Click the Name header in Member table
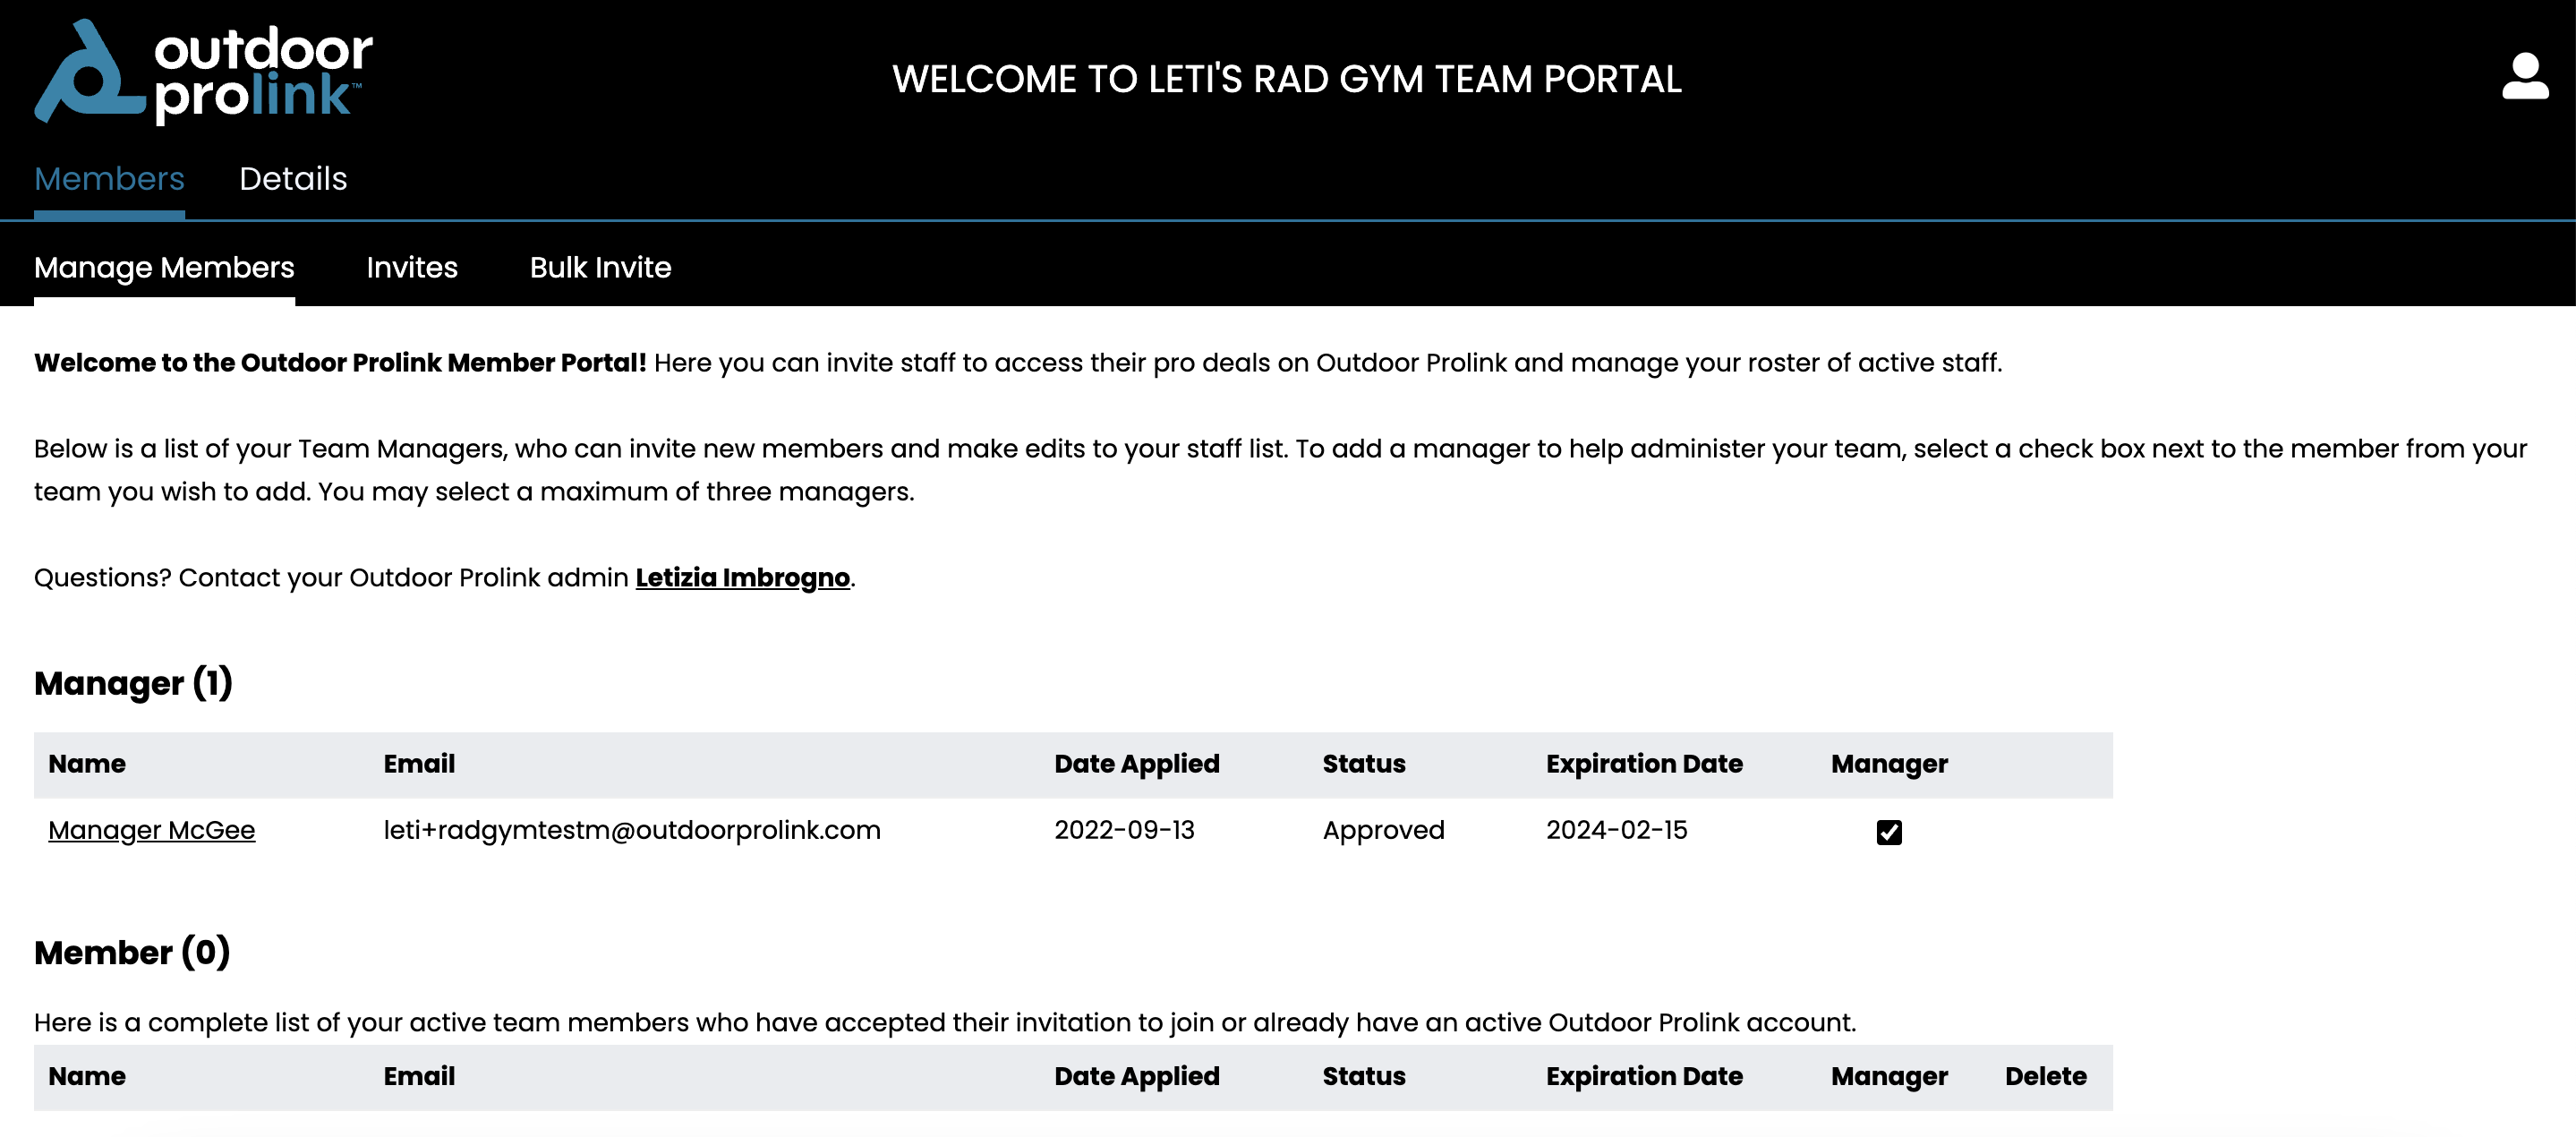The height and width of the screenshot is (1137, 2576). tap(87, 1076)
